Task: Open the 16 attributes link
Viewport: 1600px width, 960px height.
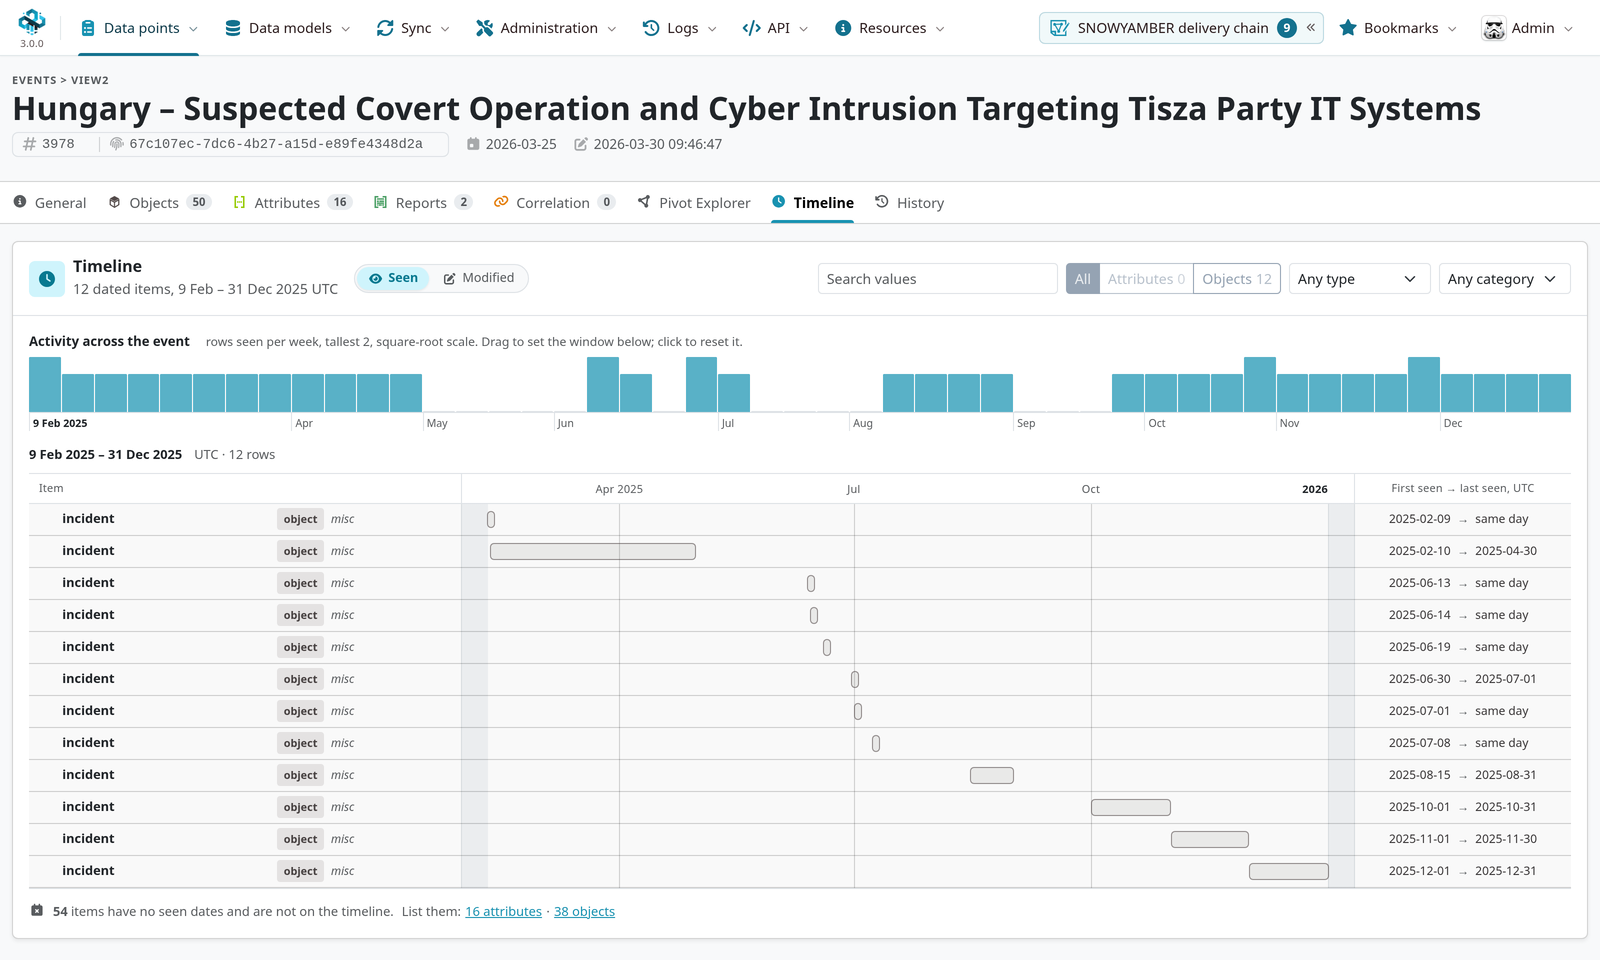Action: click(503, 912)
